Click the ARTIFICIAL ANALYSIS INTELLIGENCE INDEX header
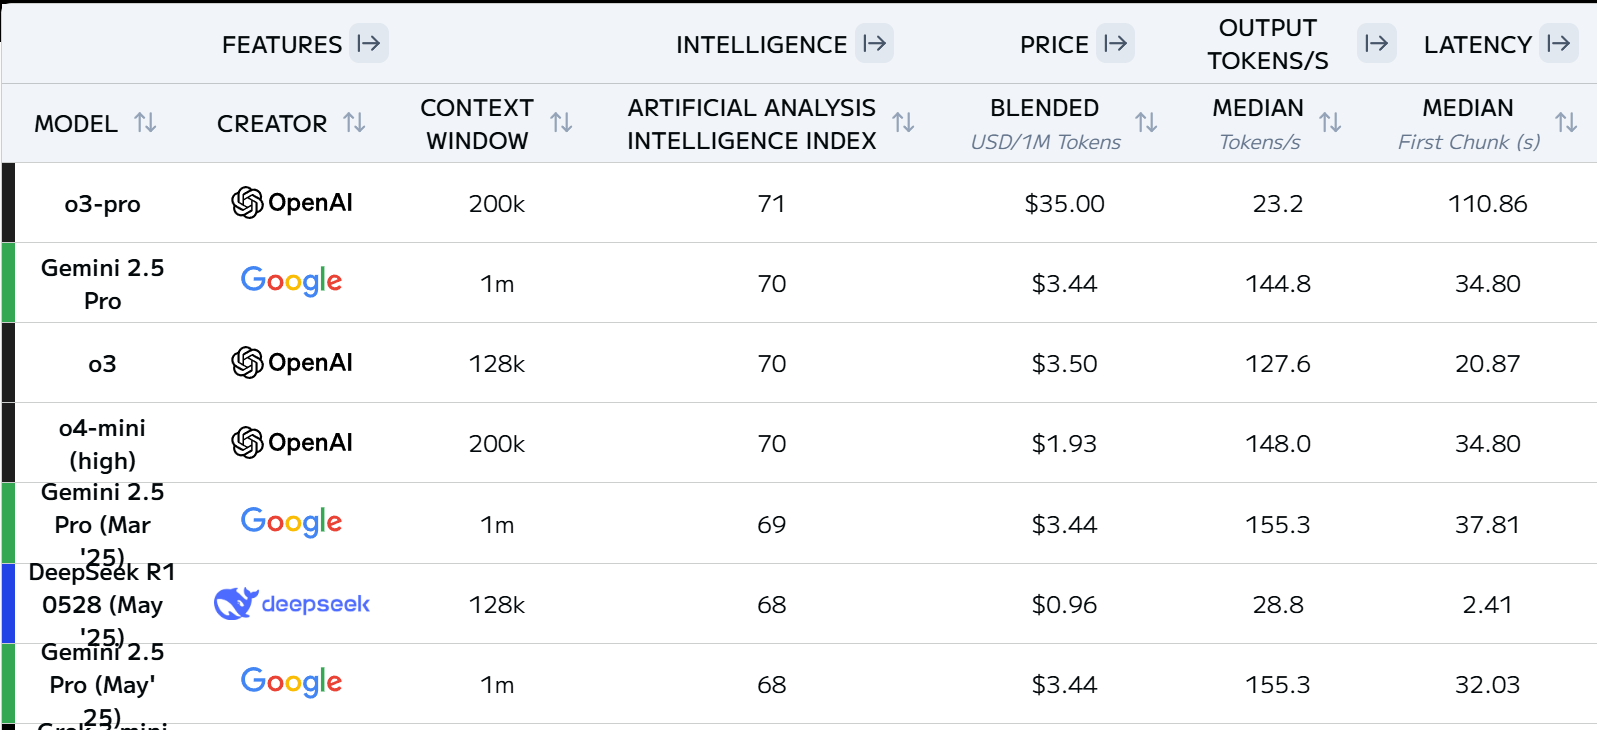1597x730 pixels. tap(752, 124)
